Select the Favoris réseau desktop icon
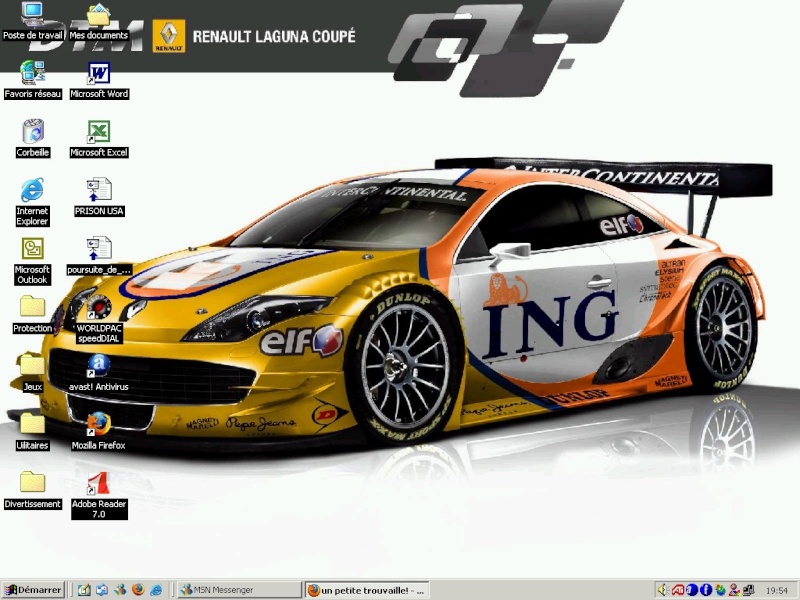This screenshot has height=600, width=800. [x=33, y=80]
